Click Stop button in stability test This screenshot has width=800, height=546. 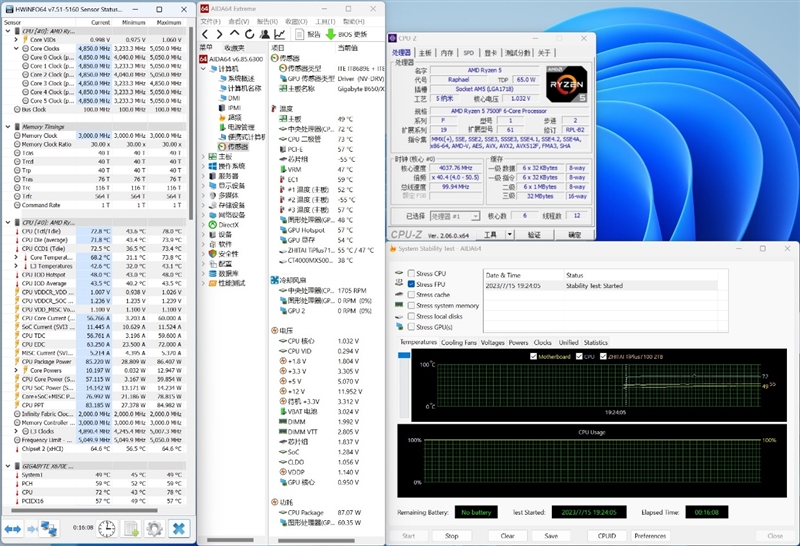pyautogui.click(x=452, y=536)
